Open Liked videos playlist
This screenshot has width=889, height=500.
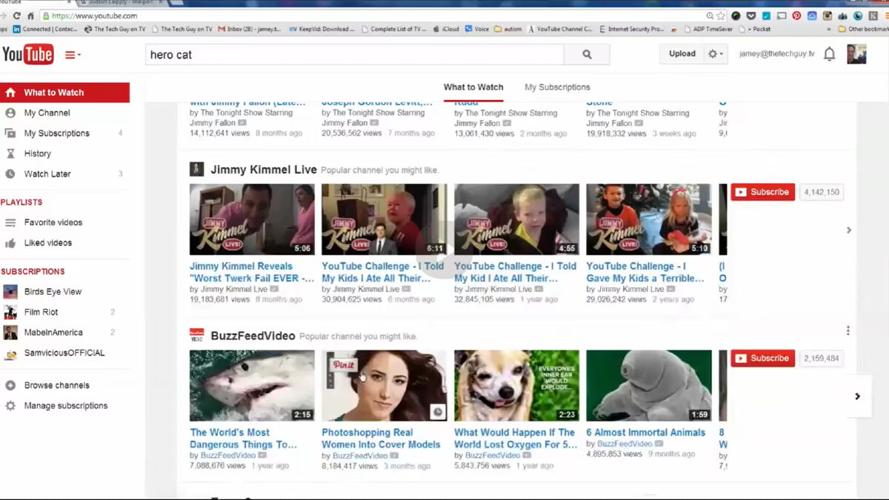pyautogui.click(x=48, y=243)
